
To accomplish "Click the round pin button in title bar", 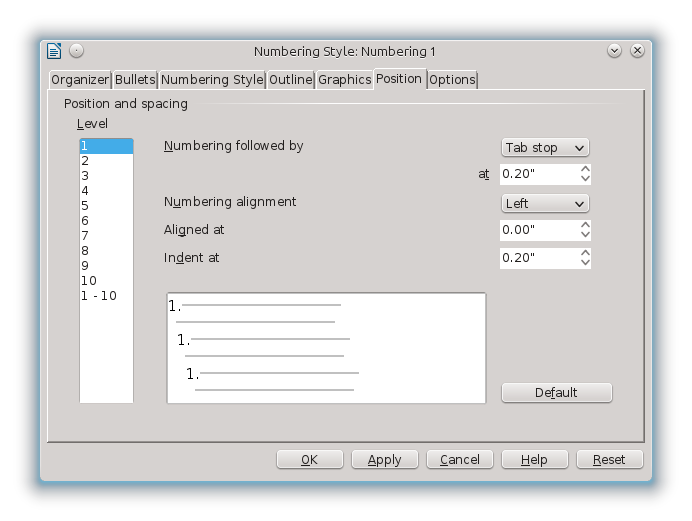I will pyautogui.click(x=76, y=51).
